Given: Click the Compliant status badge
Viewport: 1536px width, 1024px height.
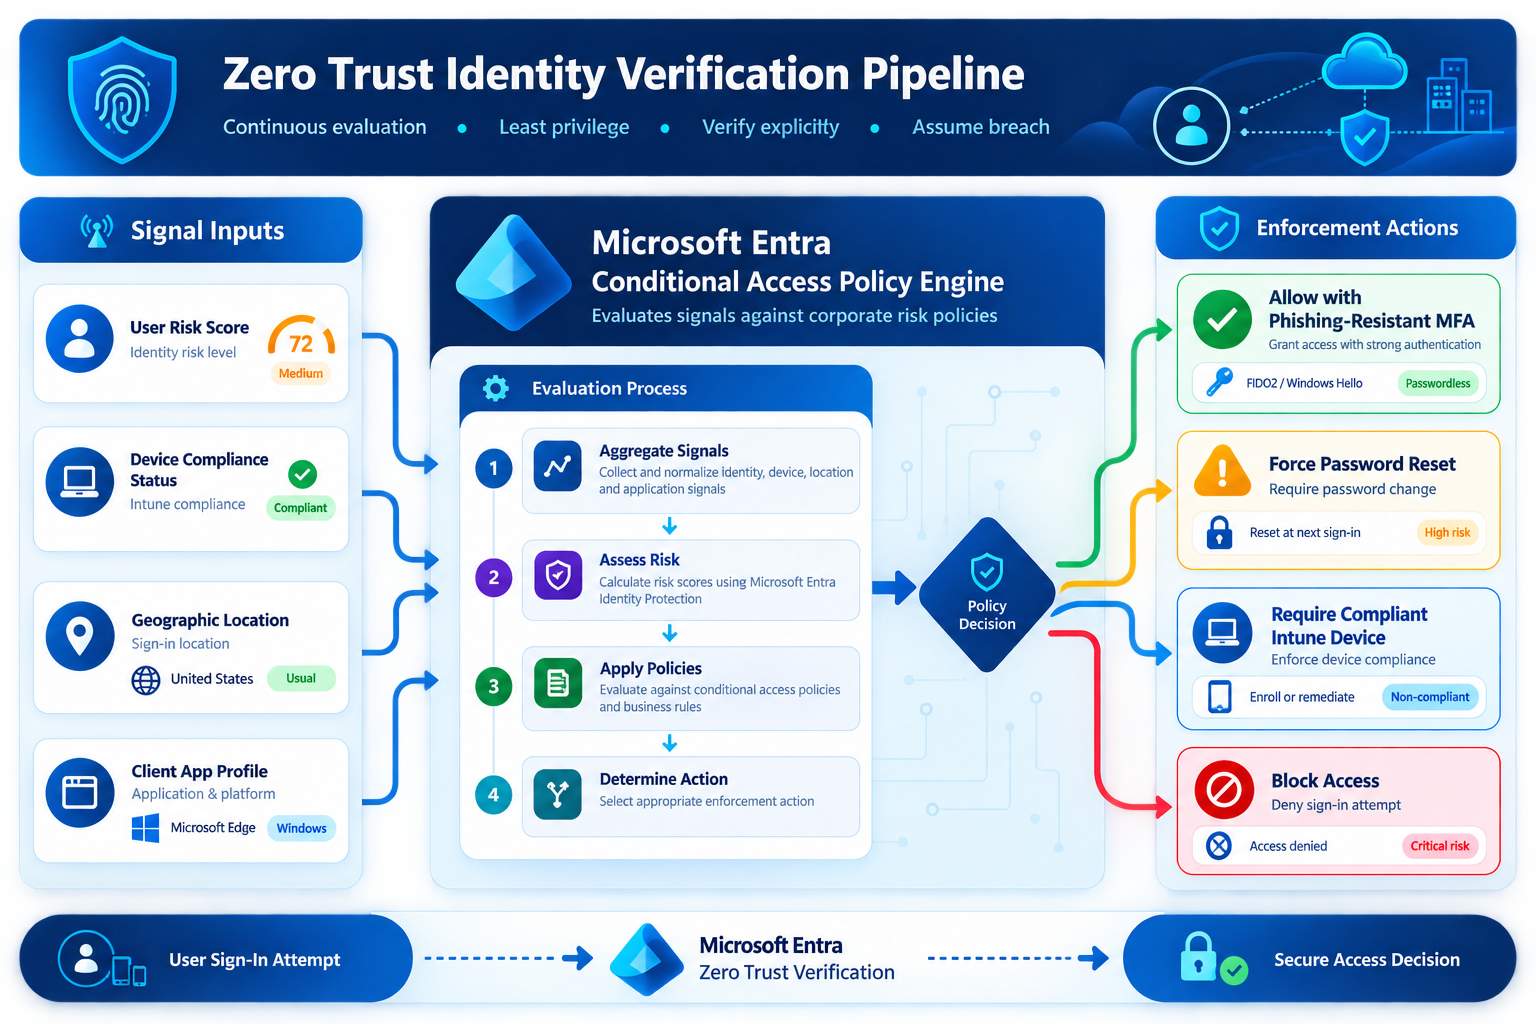Looking at the screenshot, I should [300, 508].
